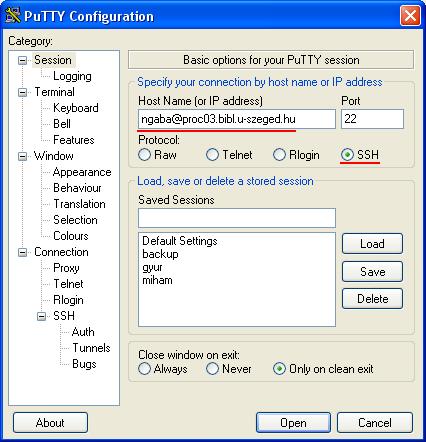426x442 pixels.
Task: Open Rlogin settings in category tree
Action: coord(68,300)
